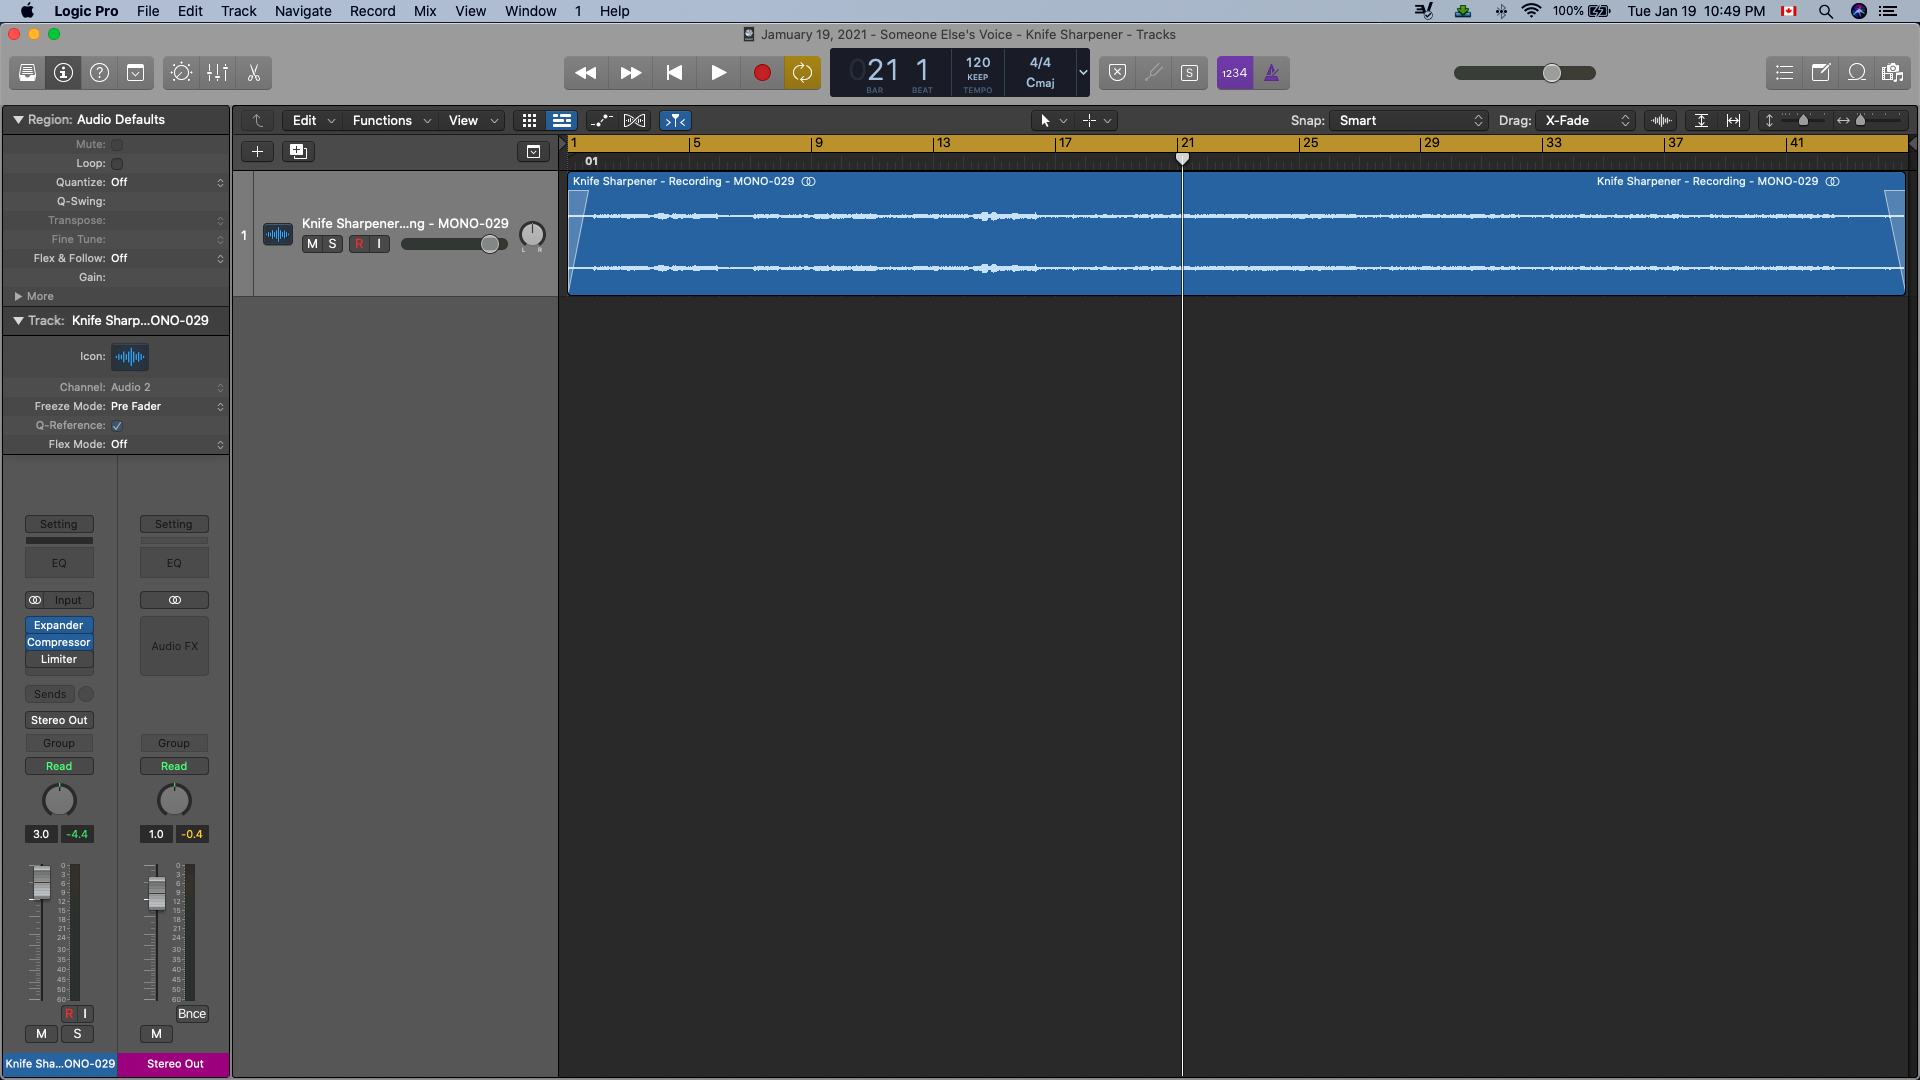
Task: Solo the Knife Sharpener track
Action: click(332, 244)
